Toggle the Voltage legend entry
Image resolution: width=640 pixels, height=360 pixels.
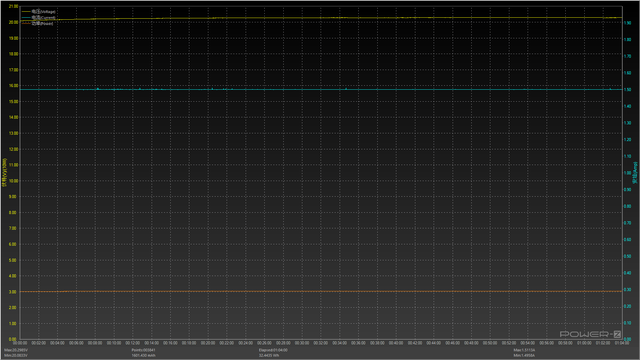pyautogui.click(x=43, y=12)
